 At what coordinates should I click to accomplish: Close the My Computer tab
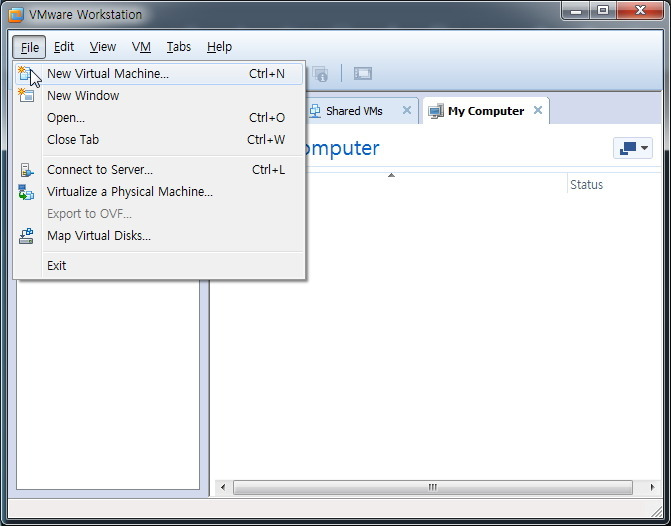point(538,110)
